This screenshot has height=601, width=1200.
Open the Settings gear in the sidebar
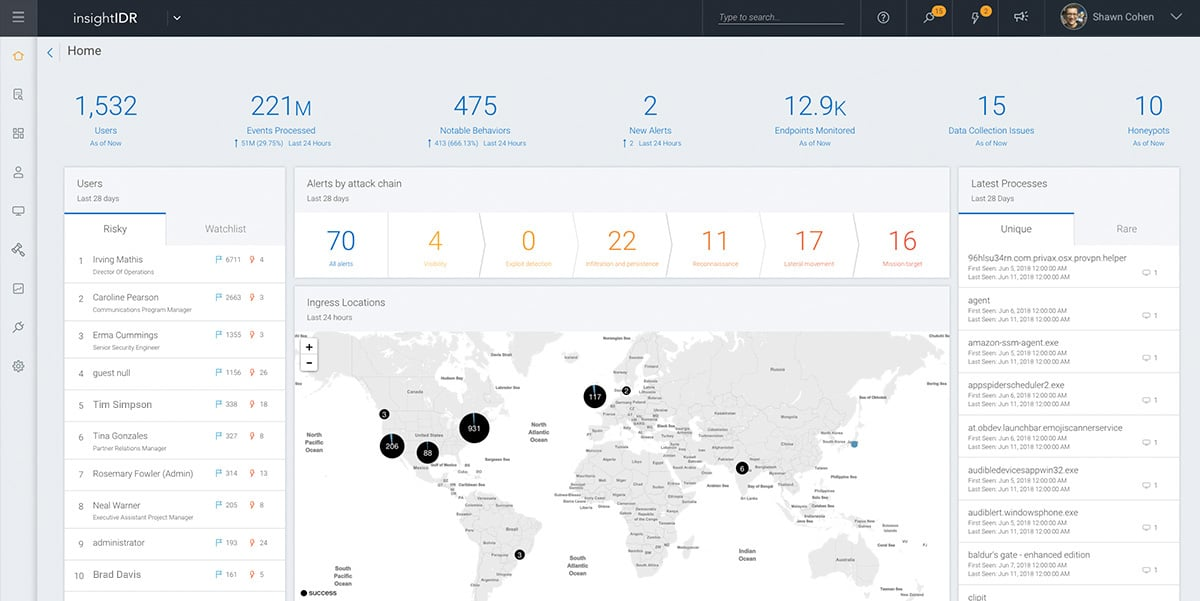[x=18, y=366]
